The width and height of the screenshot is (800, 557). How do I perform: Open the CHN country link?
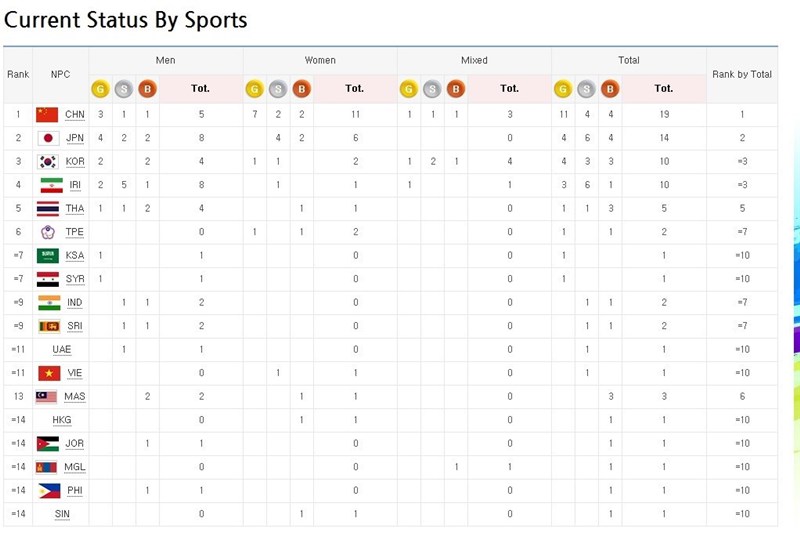coord(75,115)
